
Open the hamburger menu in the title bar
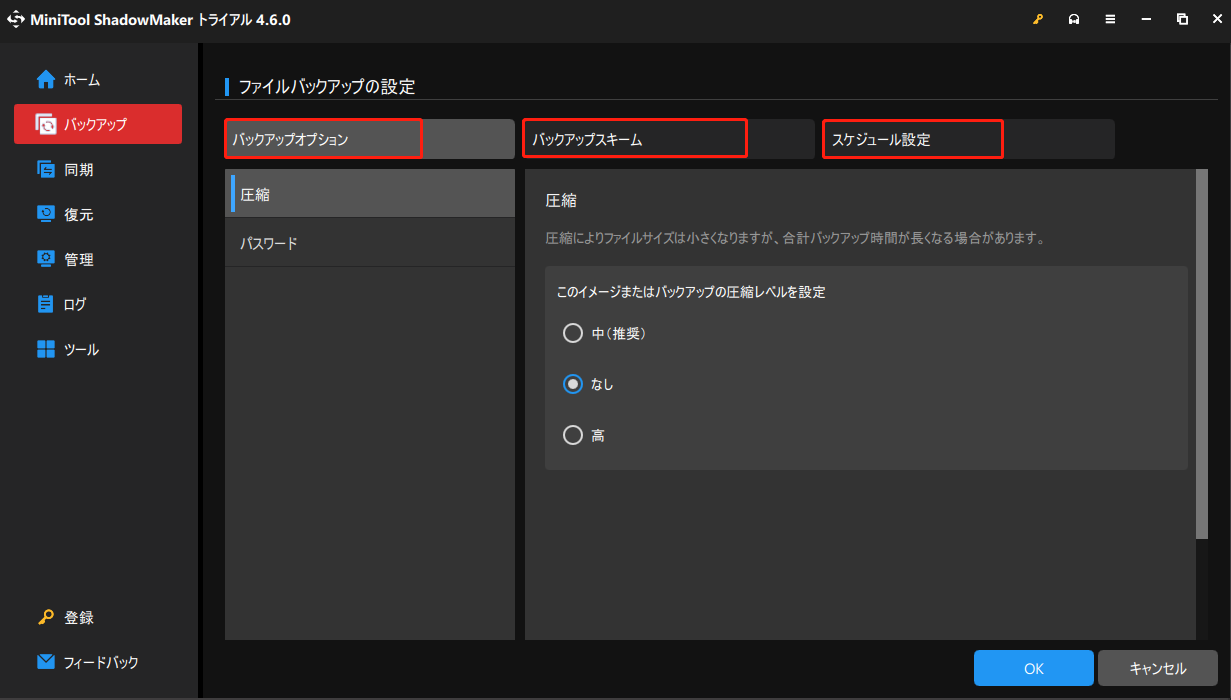pos(1110,19)
